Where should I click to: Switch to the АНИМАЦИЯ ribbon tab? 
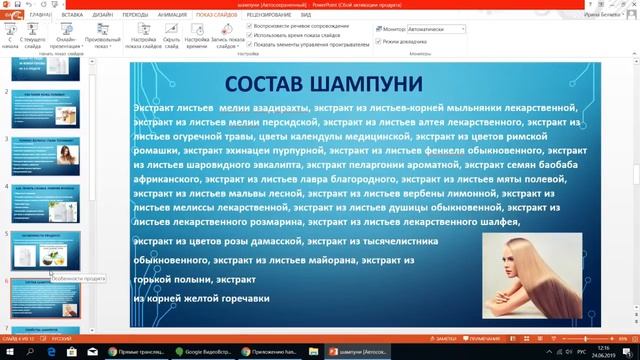[x=172, y=15]
